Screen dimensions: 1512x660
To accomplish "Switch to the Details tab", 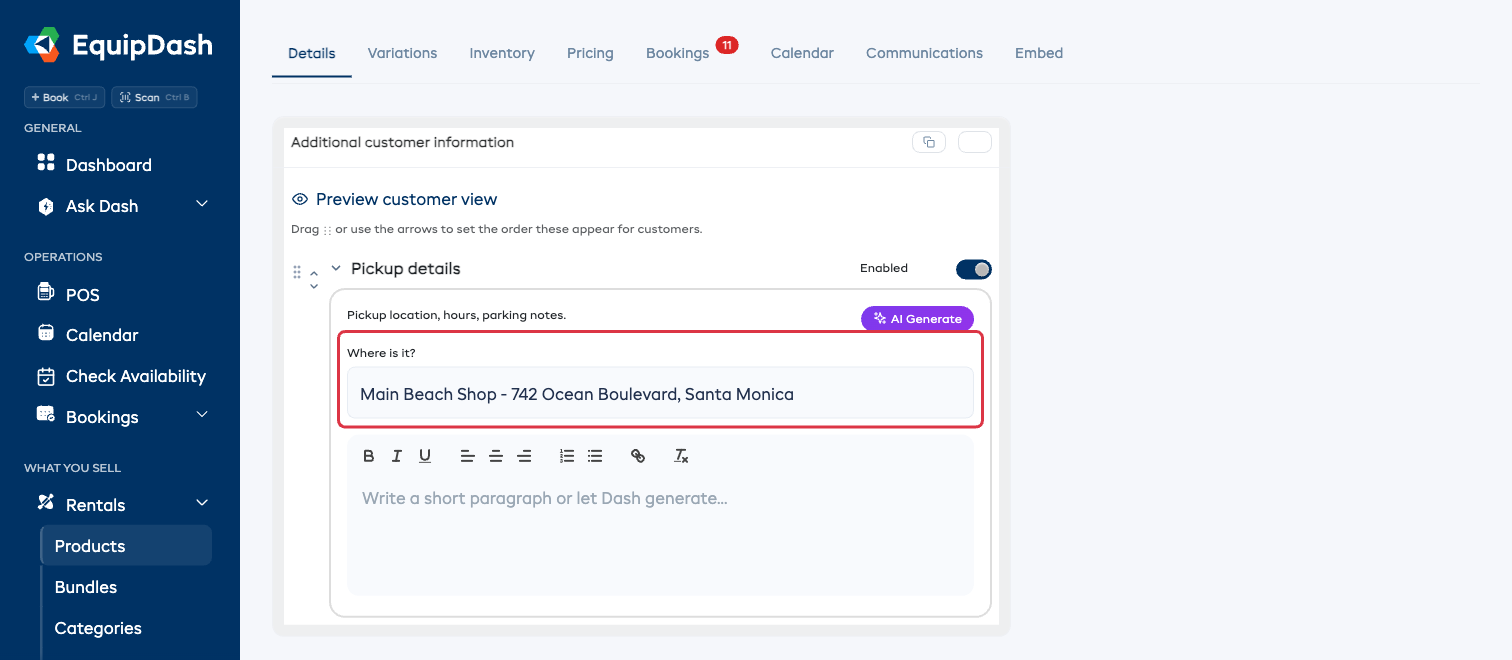I will [312, 53].
